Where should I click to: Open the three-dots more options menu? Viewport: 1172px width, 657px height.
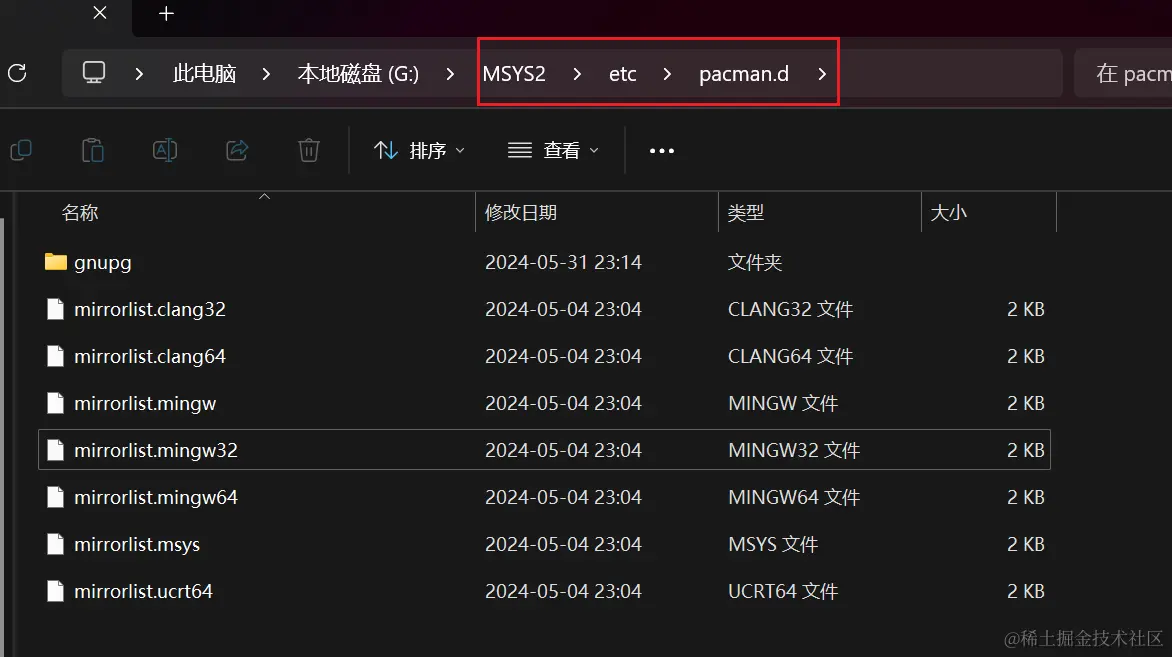click(661, 151)
